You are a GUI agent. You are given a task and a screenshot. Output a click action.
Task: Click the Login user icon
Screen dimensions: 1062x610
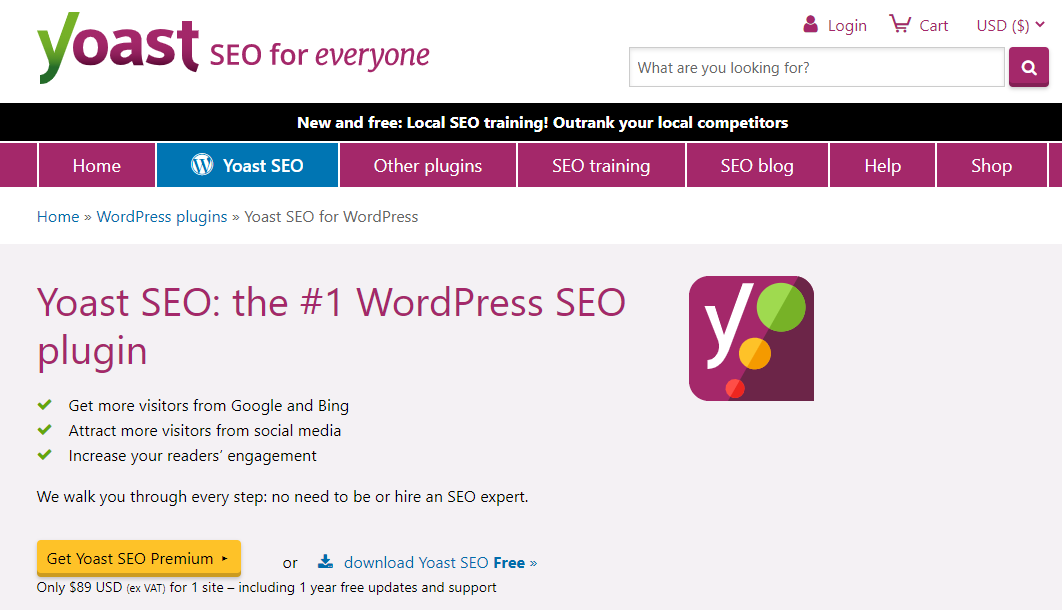pyautogui.click(x=810, y=24)
